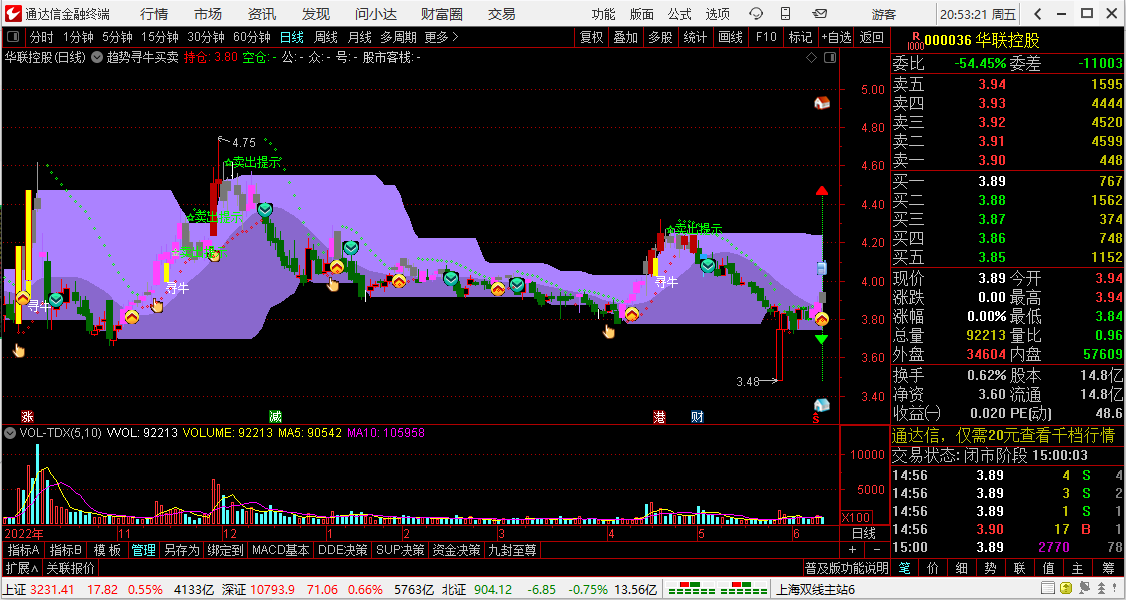The image size is (1126, 600).
Task: Open 普及版功能说明 link
Action: [x=846, y=569]
